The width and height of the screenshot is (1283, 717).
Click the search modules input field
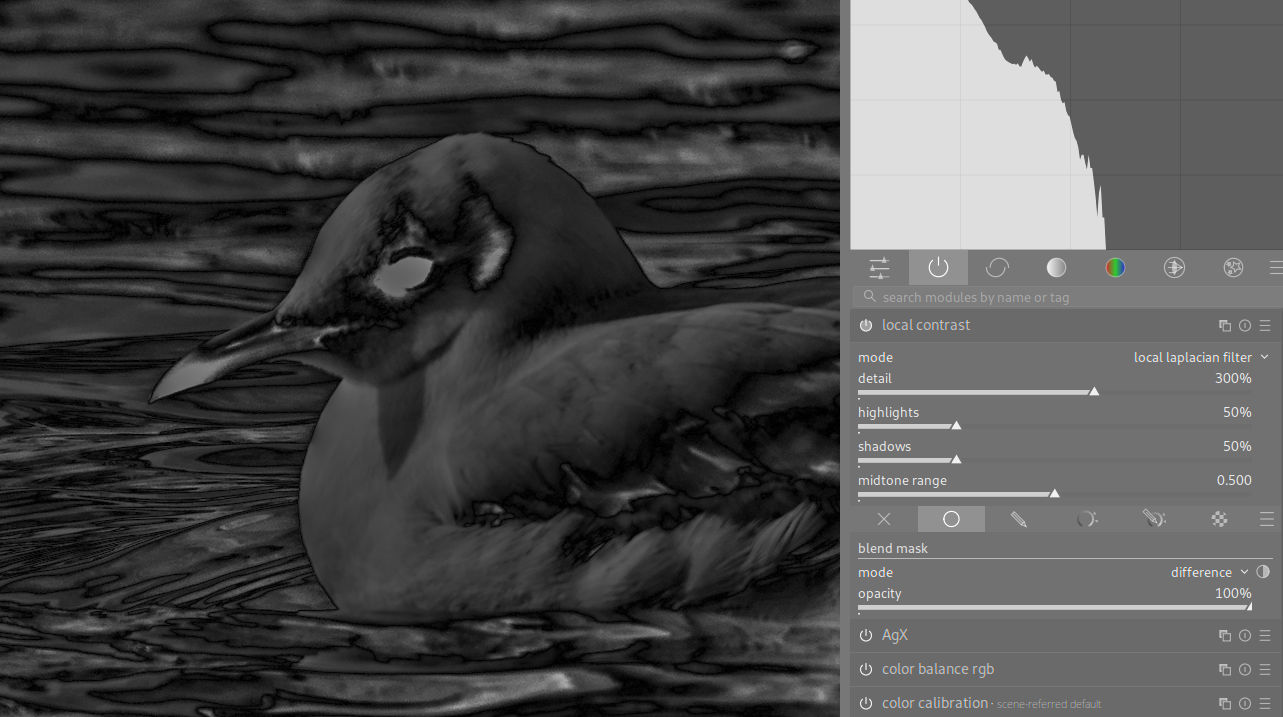(1060, 297)
